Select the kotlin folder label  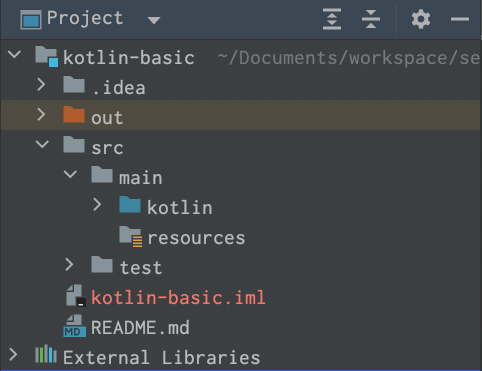(180, 207)
